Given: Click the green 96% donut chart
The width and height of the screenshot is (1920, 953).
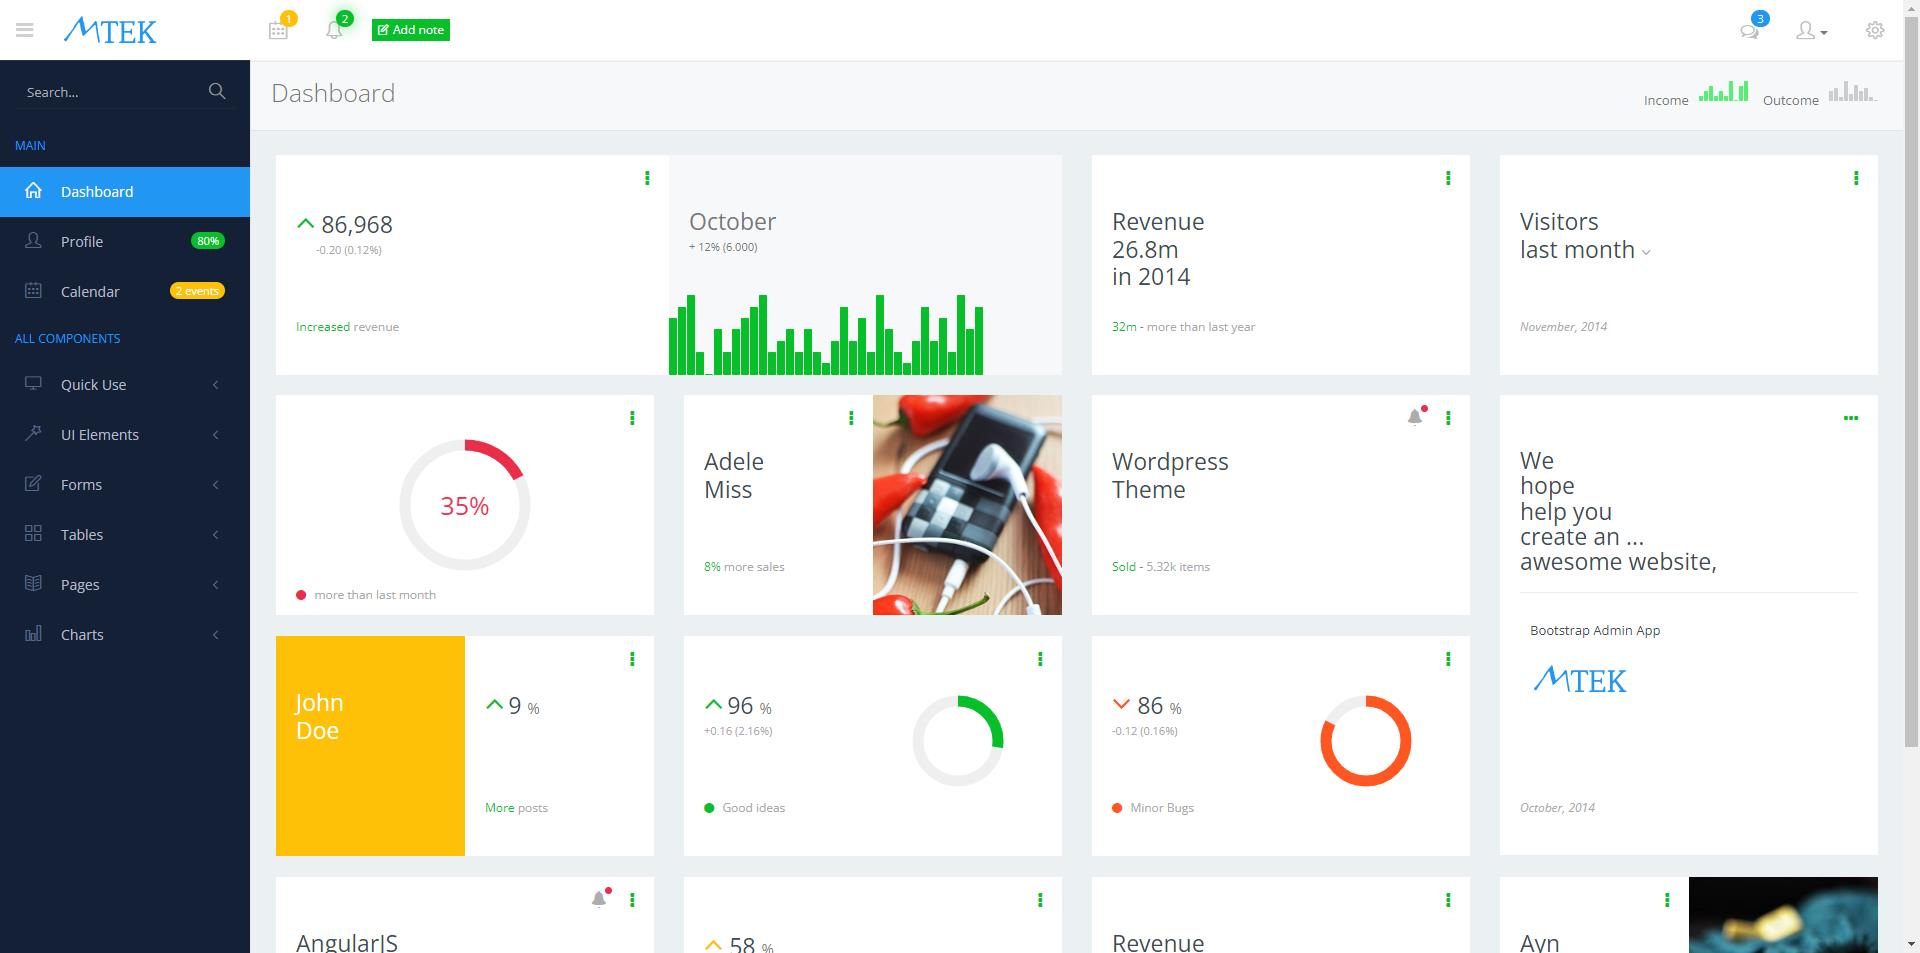Looking at the screenshot, I should click(x=958, y=741).
